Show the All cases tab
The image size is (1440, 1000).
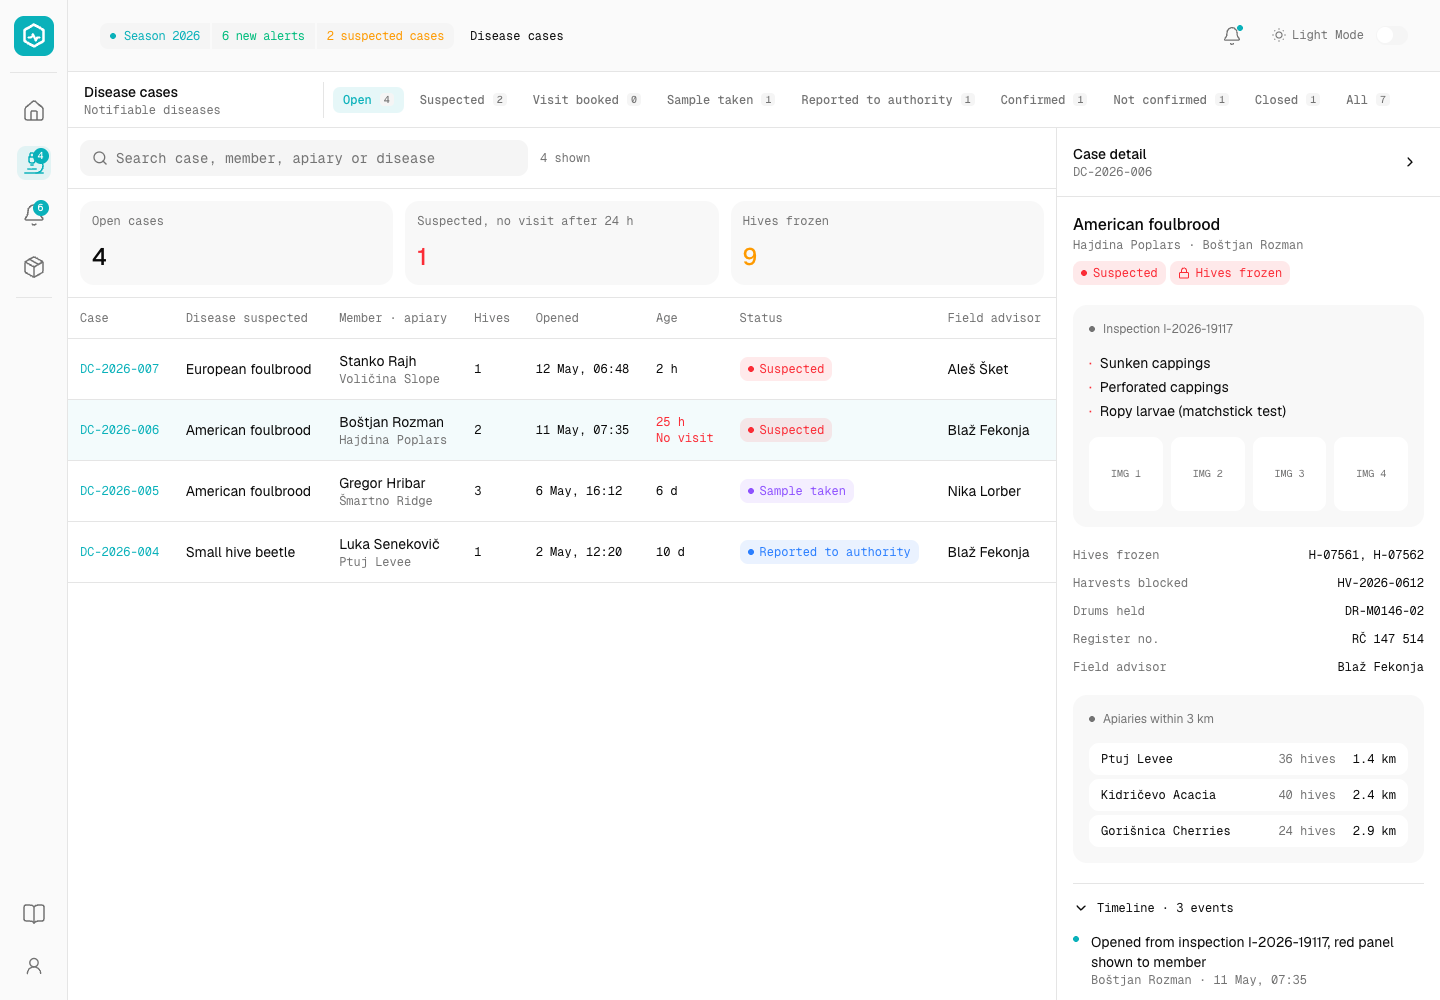pyautogui.click(x=1367, y=100)
